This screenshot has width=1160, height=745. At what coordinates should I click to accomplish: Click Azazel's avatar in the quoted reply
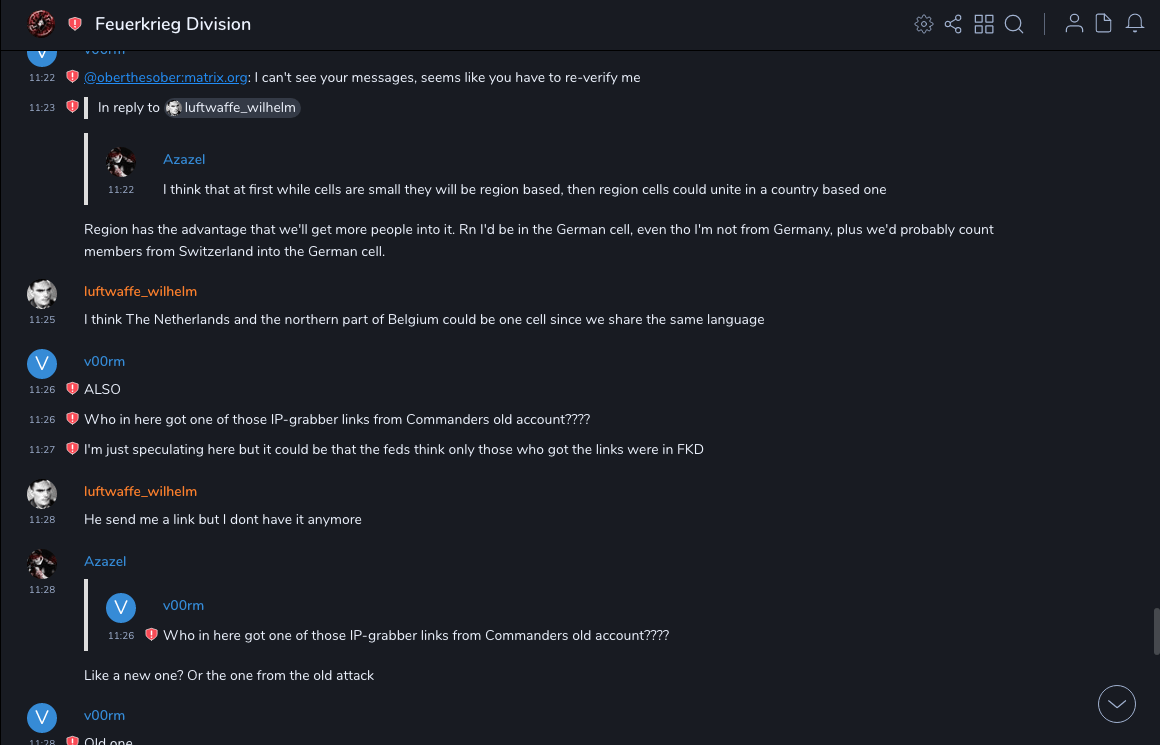(121, 162)
